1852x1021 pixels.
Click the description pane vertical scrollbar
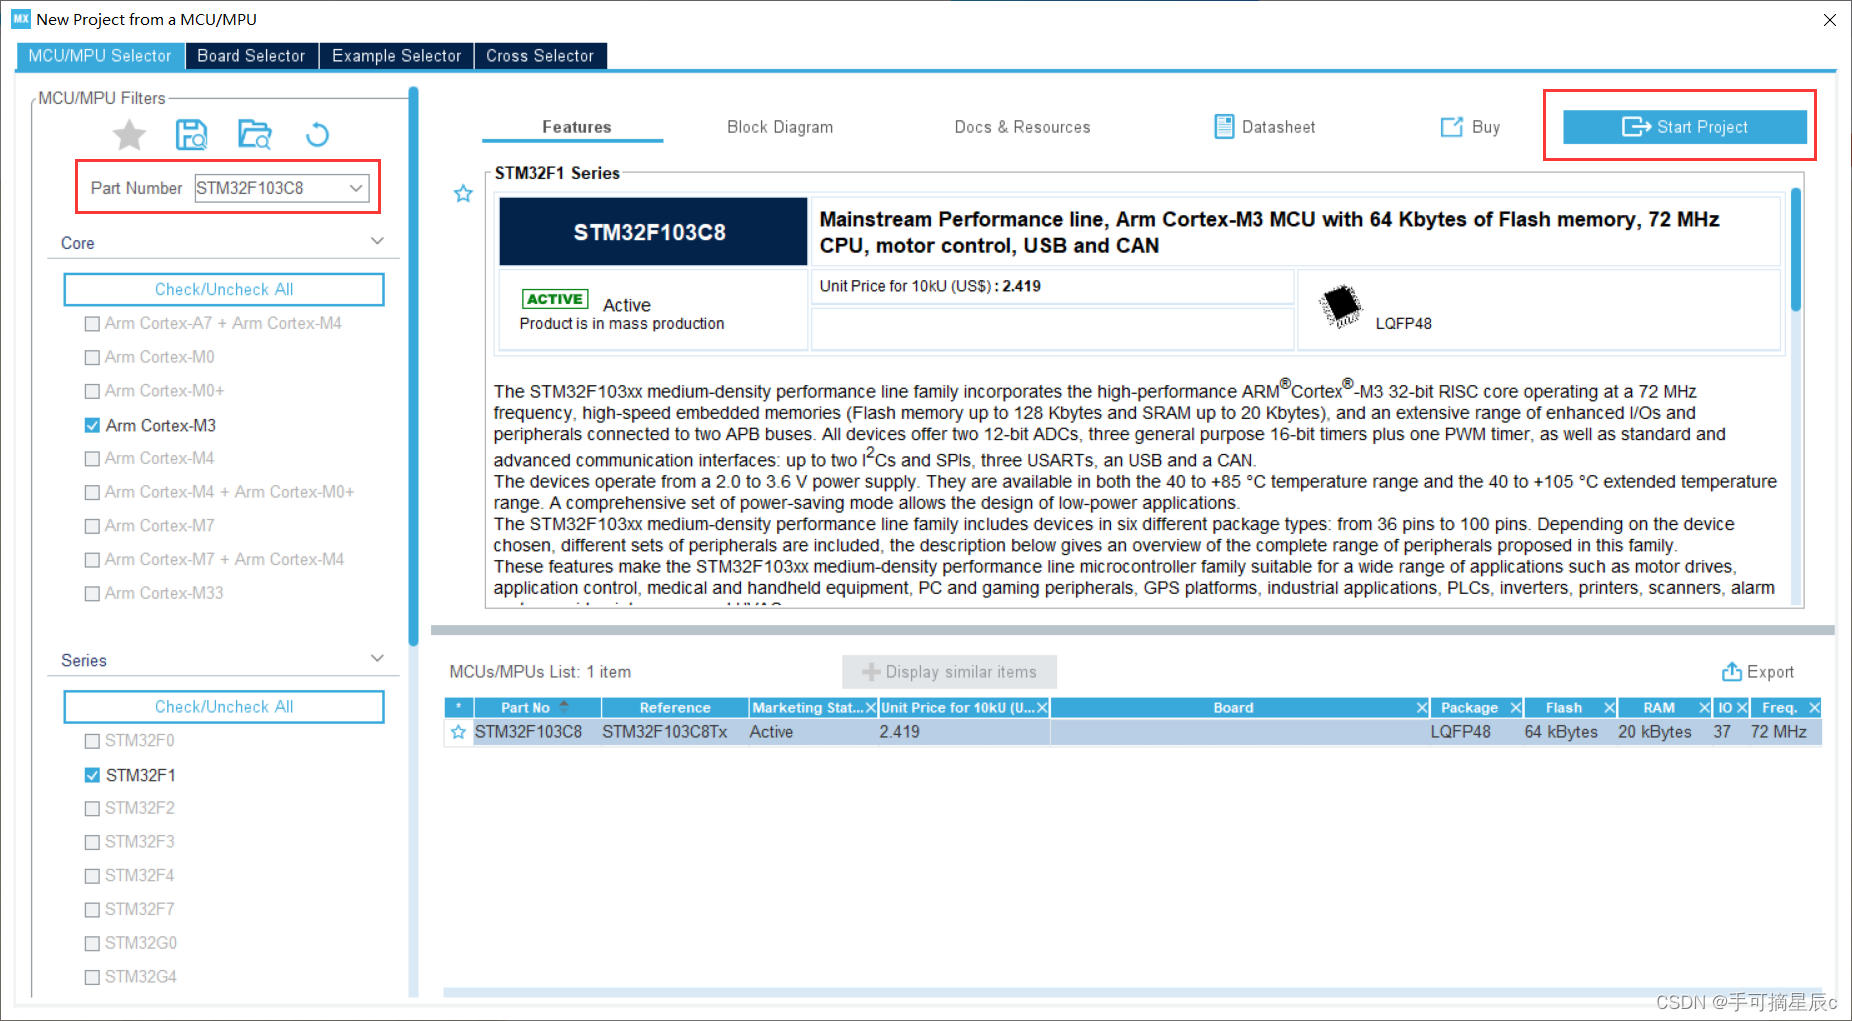point(1796,250)
